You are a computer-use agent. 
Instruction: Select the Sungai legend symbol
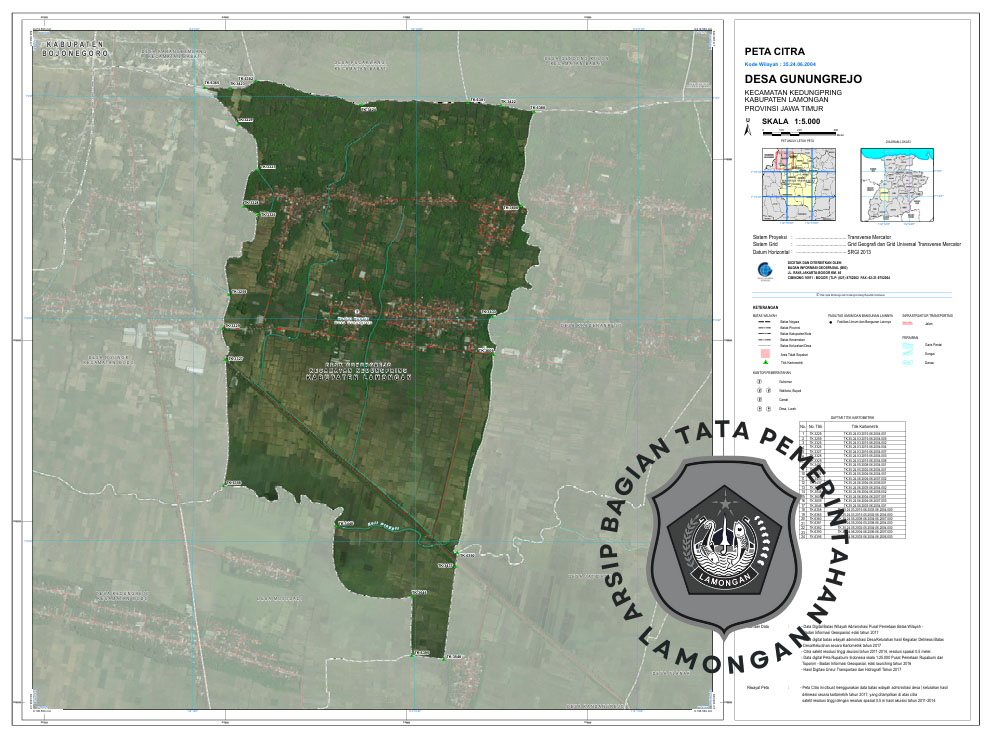[x=909, y=352]
